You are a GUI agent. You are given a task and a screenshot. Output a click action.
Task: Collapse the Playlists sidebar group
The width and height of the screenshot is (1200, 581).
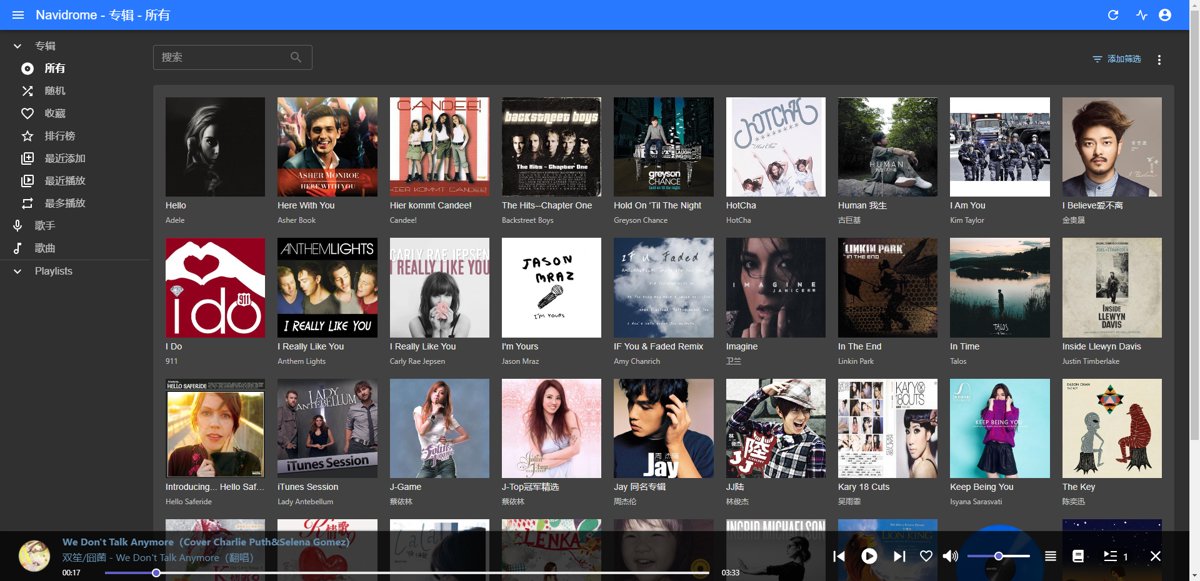[x=75, y=271]
